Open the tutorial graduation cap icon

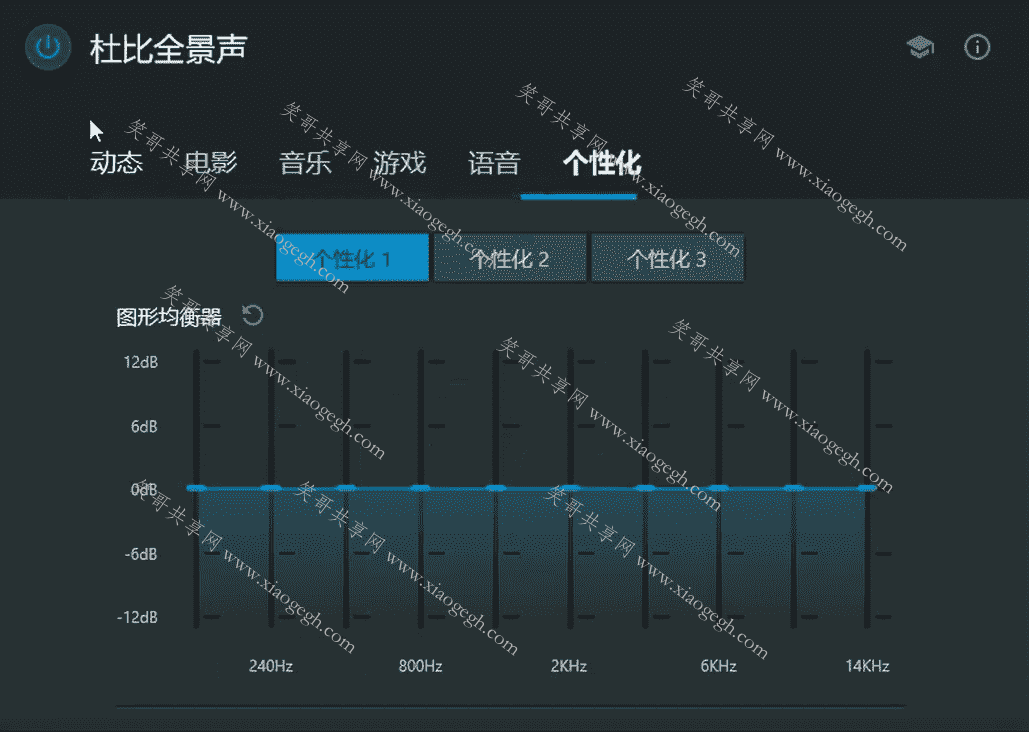pyautogui.click(x=920, y=47)
